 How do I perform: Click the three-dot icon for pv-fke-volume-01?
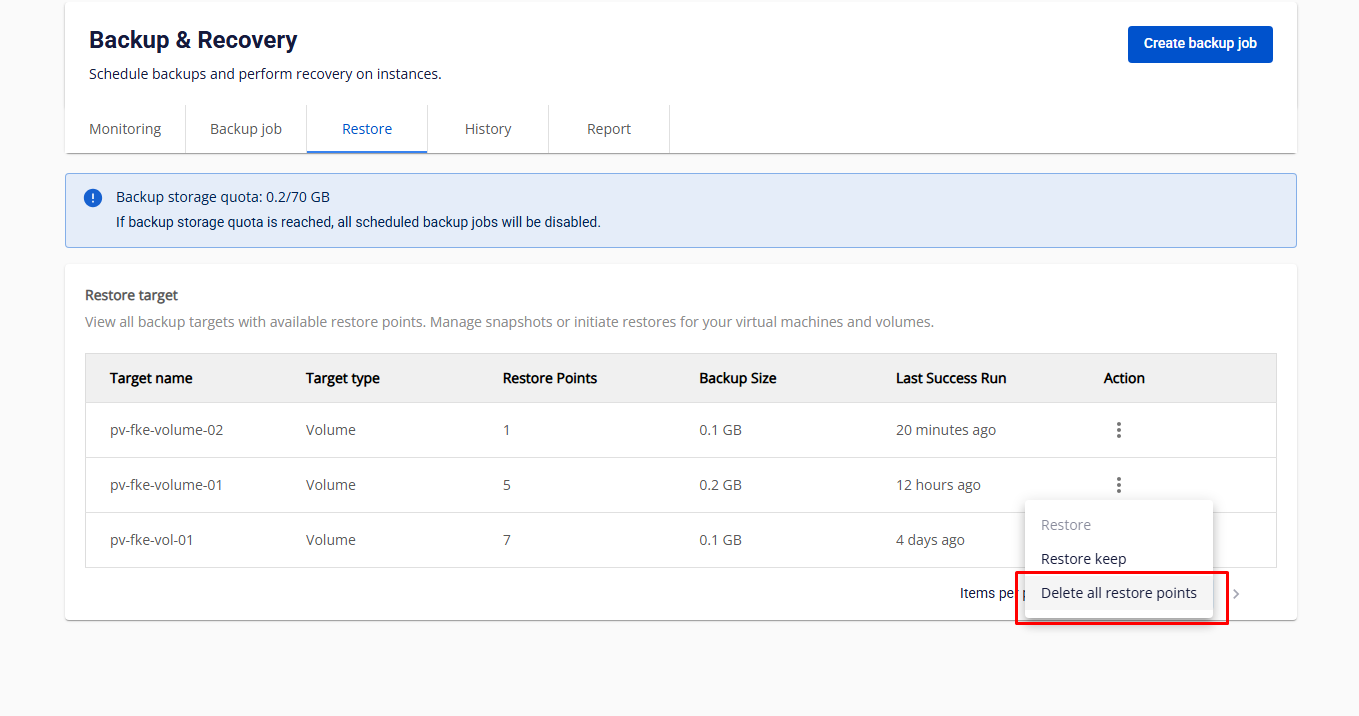click(1118, 485)
